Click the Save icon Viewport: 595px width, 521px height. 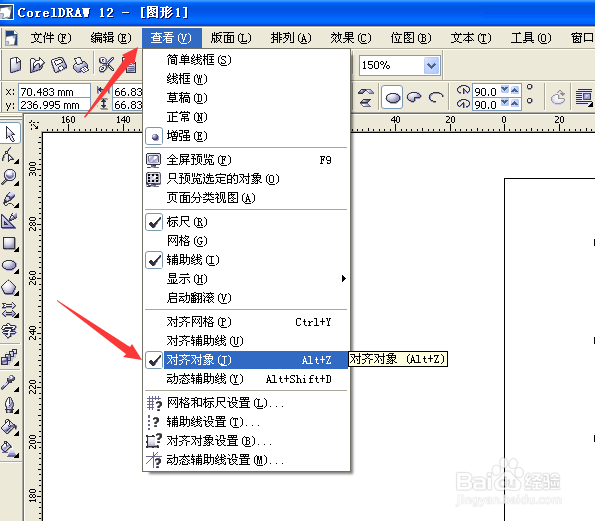pos(58,65)
